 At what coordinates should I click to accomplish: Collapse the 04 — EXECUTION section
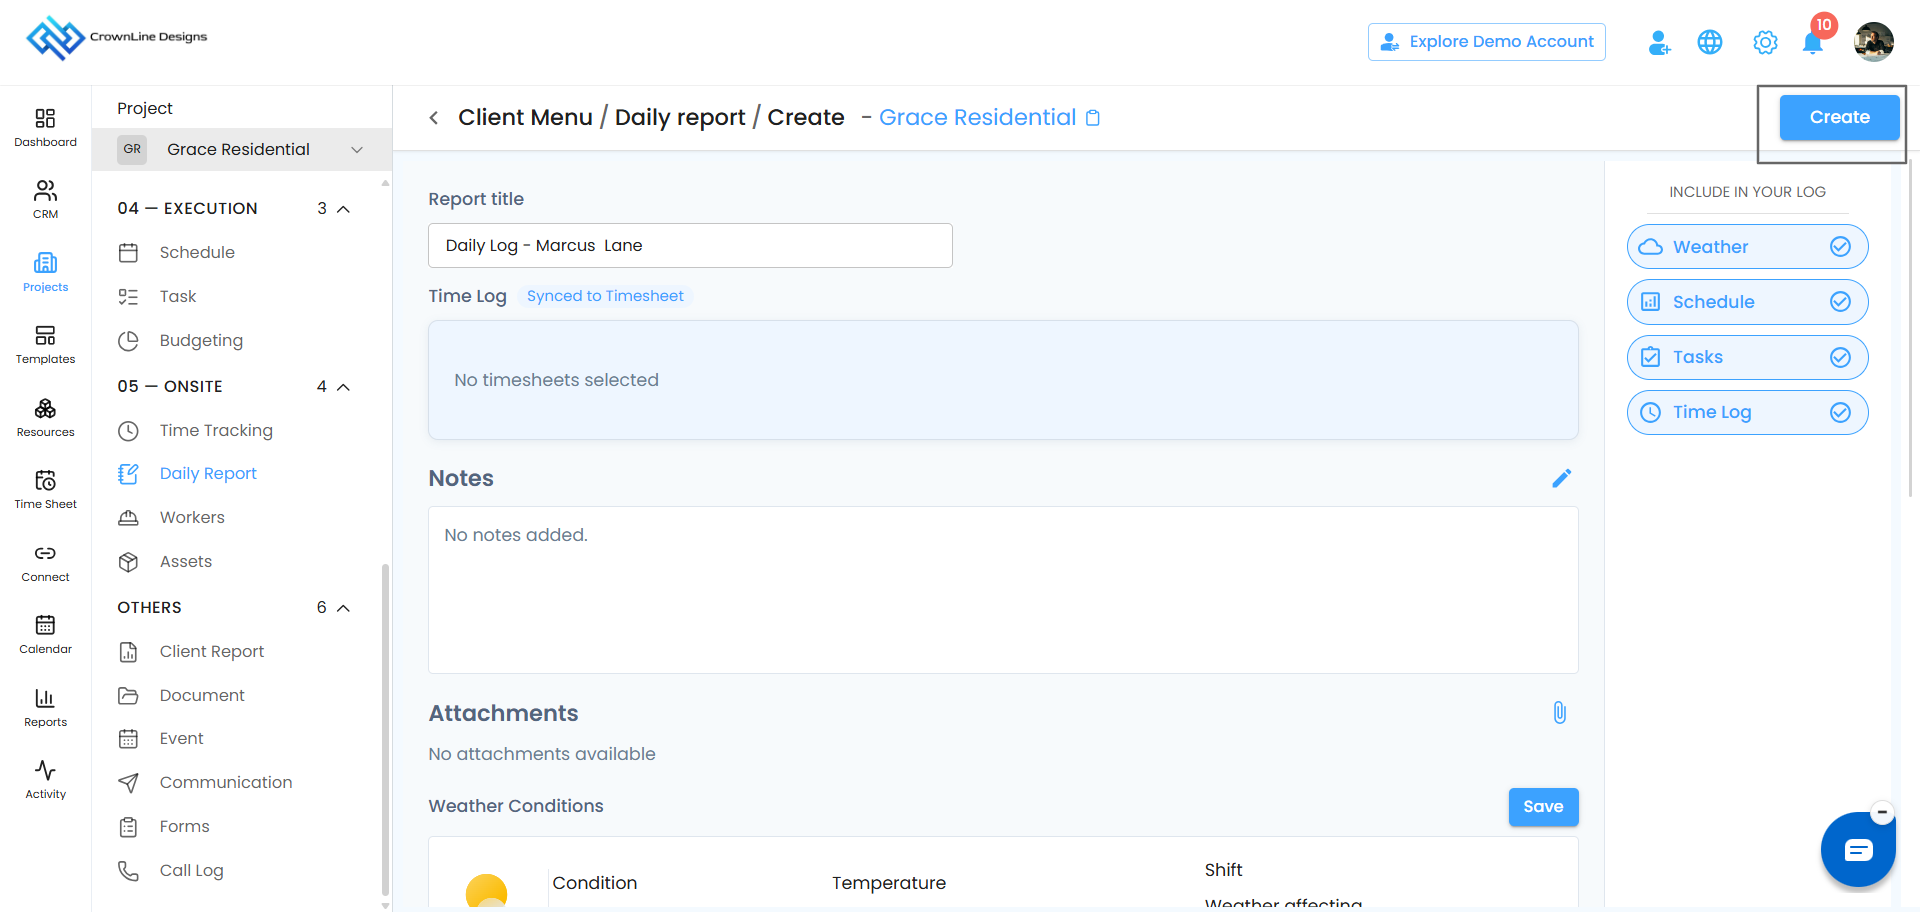343,209
